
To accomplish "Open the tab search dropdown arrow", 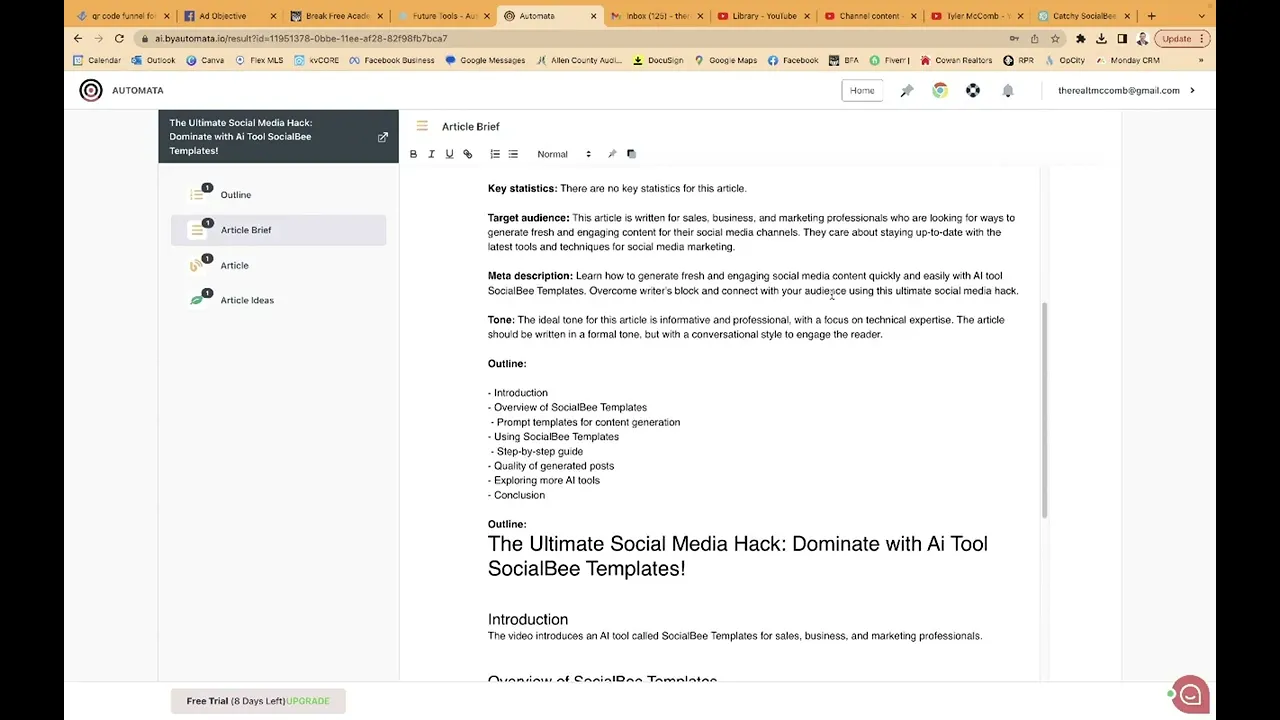I will coord(1201,16).
